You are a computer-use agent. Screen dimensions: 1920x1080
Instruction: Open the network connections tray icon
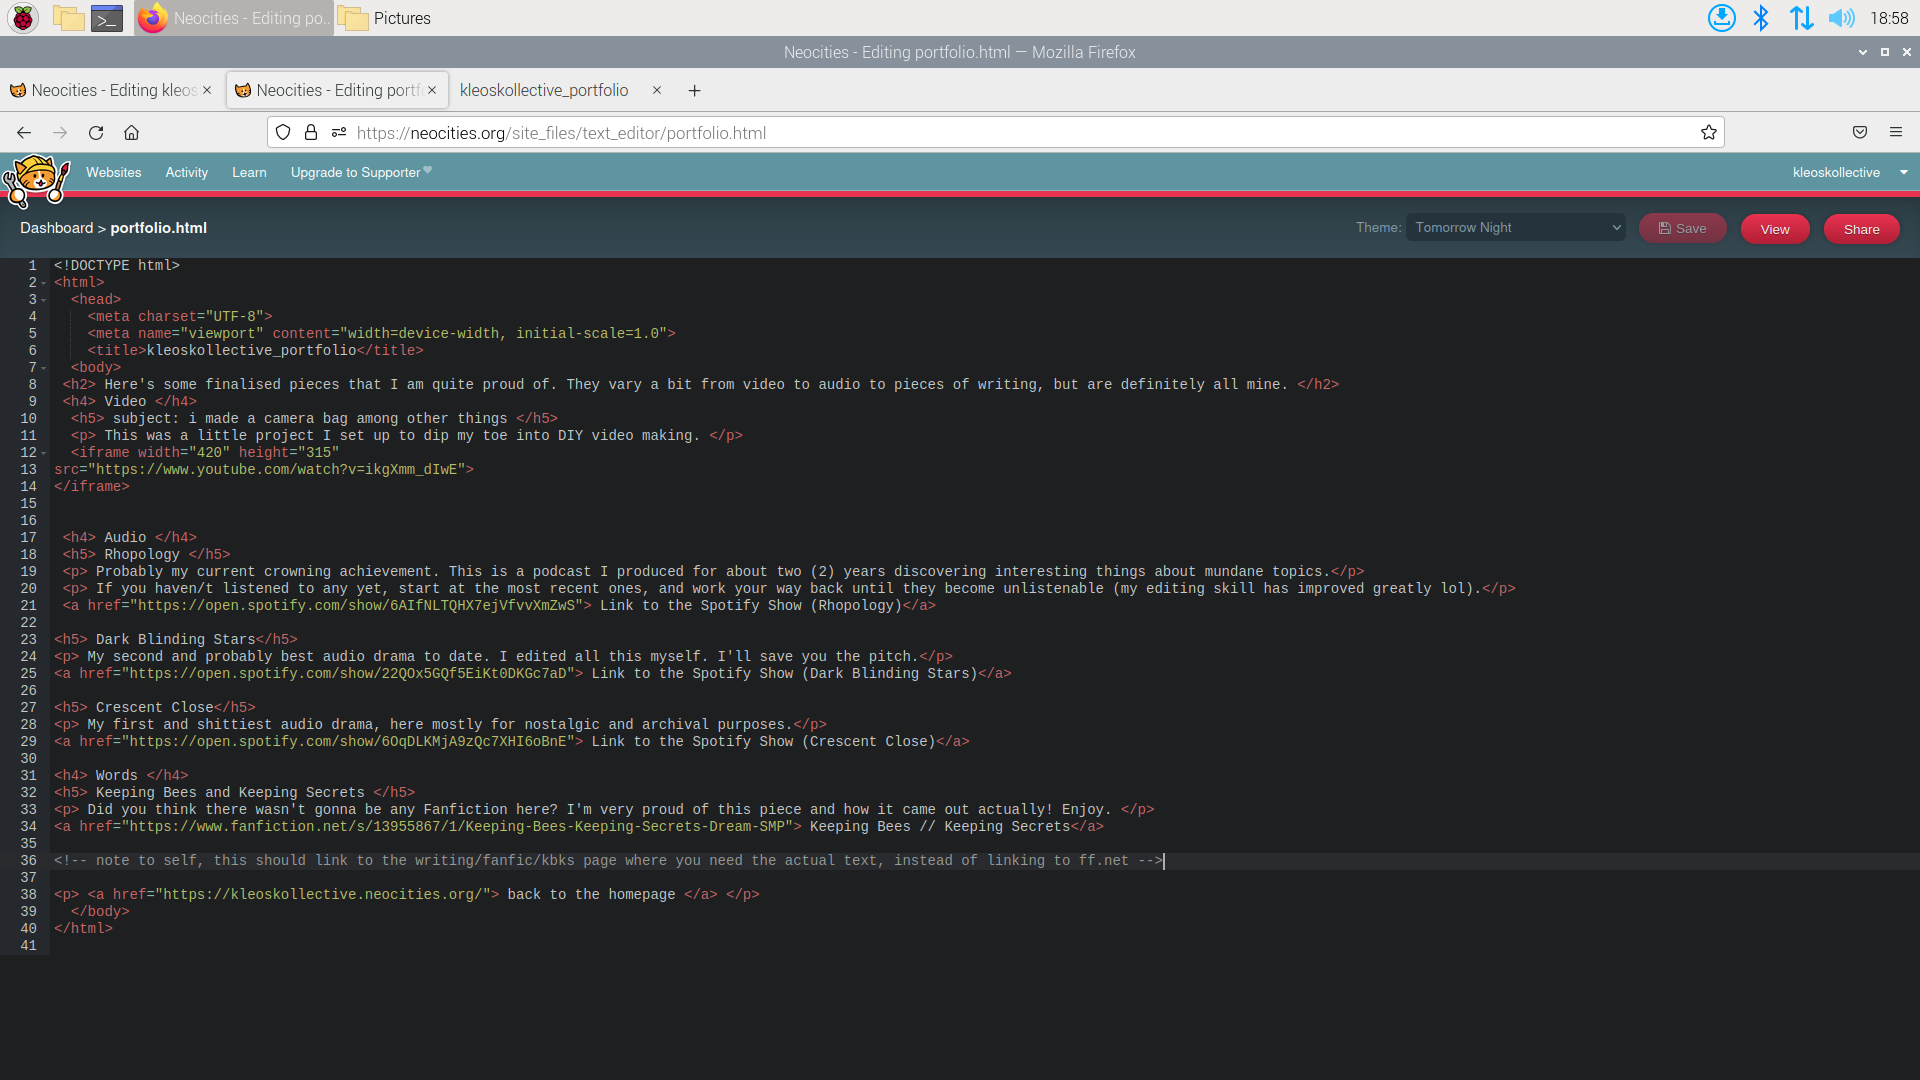(x=1801, y=18)
